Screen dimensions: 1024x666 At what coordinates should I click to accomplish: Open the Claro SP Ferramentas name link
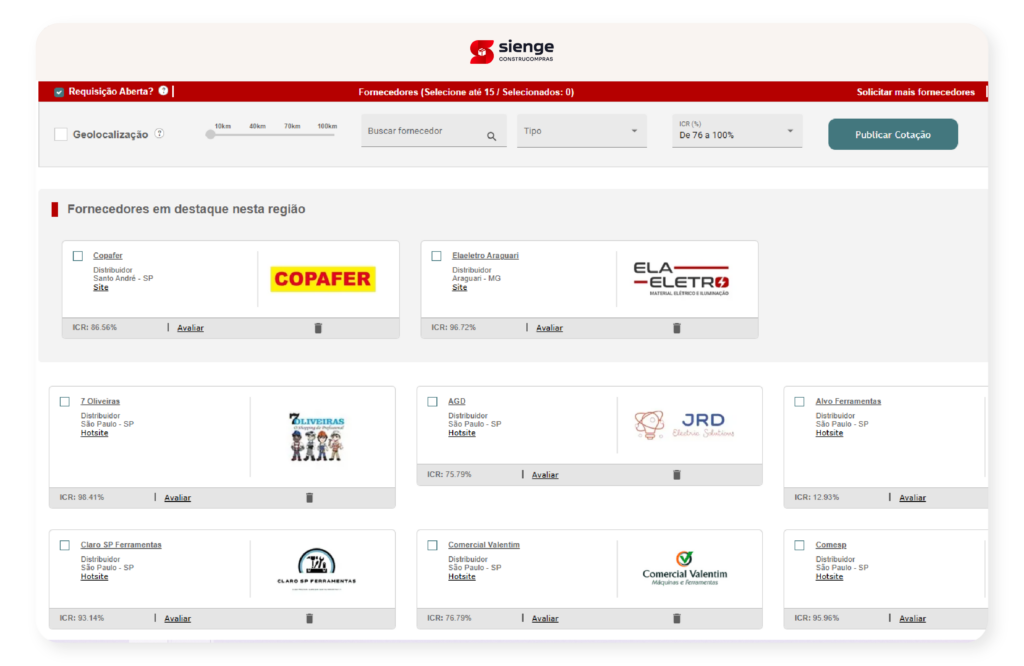(121, 545)
